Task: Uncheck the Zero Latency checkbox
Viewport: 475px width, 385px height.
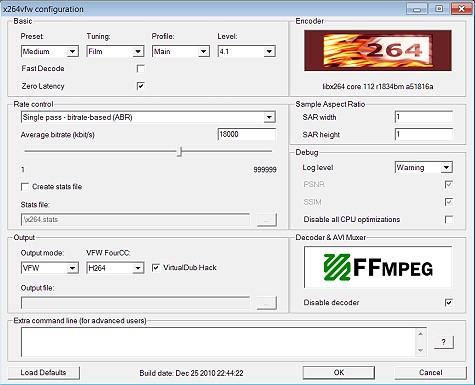Action: pos(141,86)
